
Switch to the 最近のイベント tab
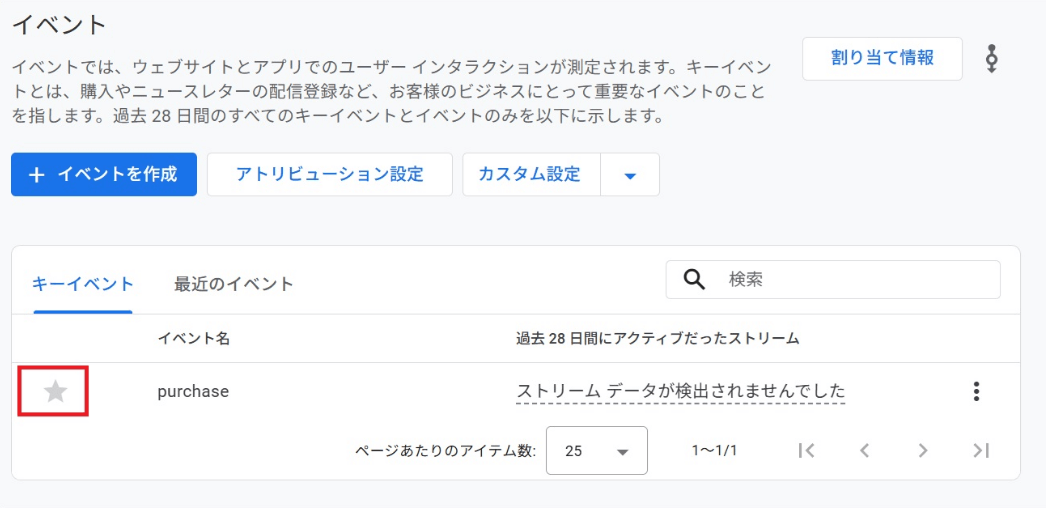coord(234,284)
